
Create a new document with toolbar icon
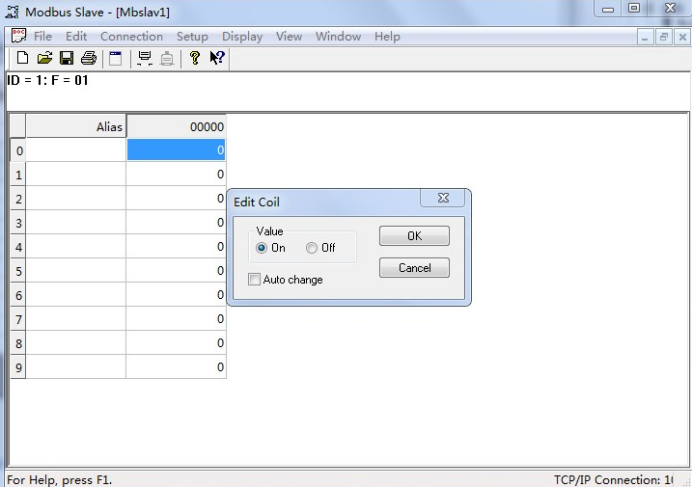(x=22, y=58)
